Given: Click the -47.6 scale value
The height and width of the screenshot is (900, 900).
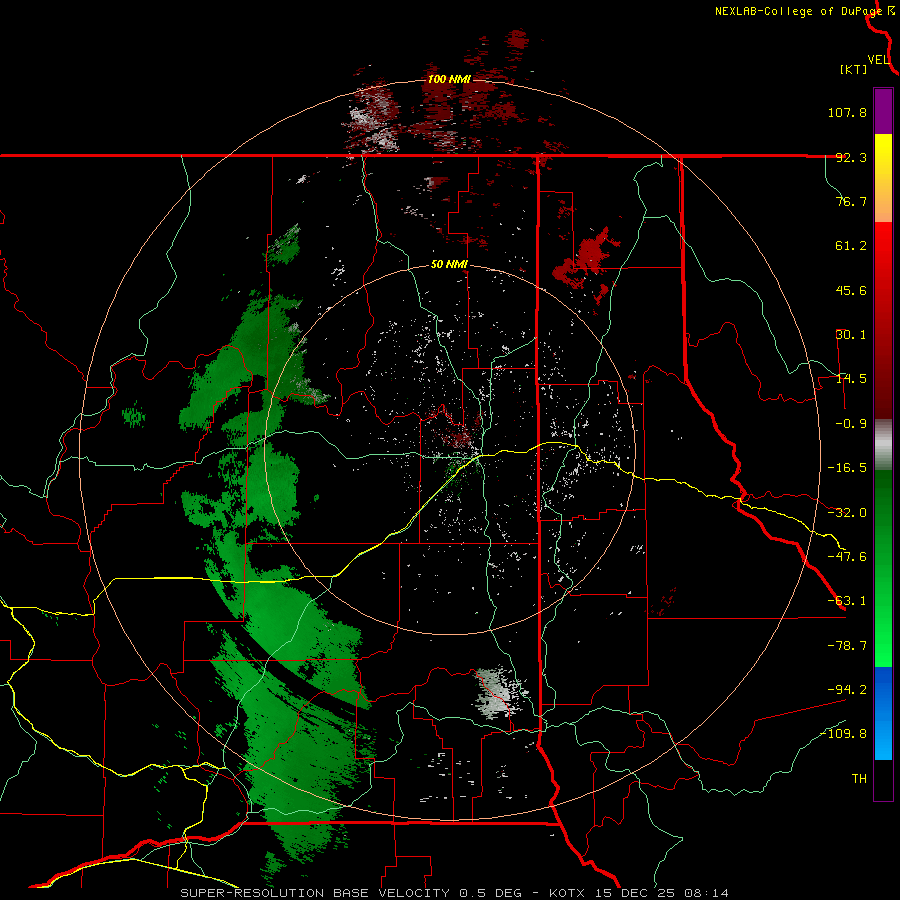Looking at the screenshot, I should 847,557.
